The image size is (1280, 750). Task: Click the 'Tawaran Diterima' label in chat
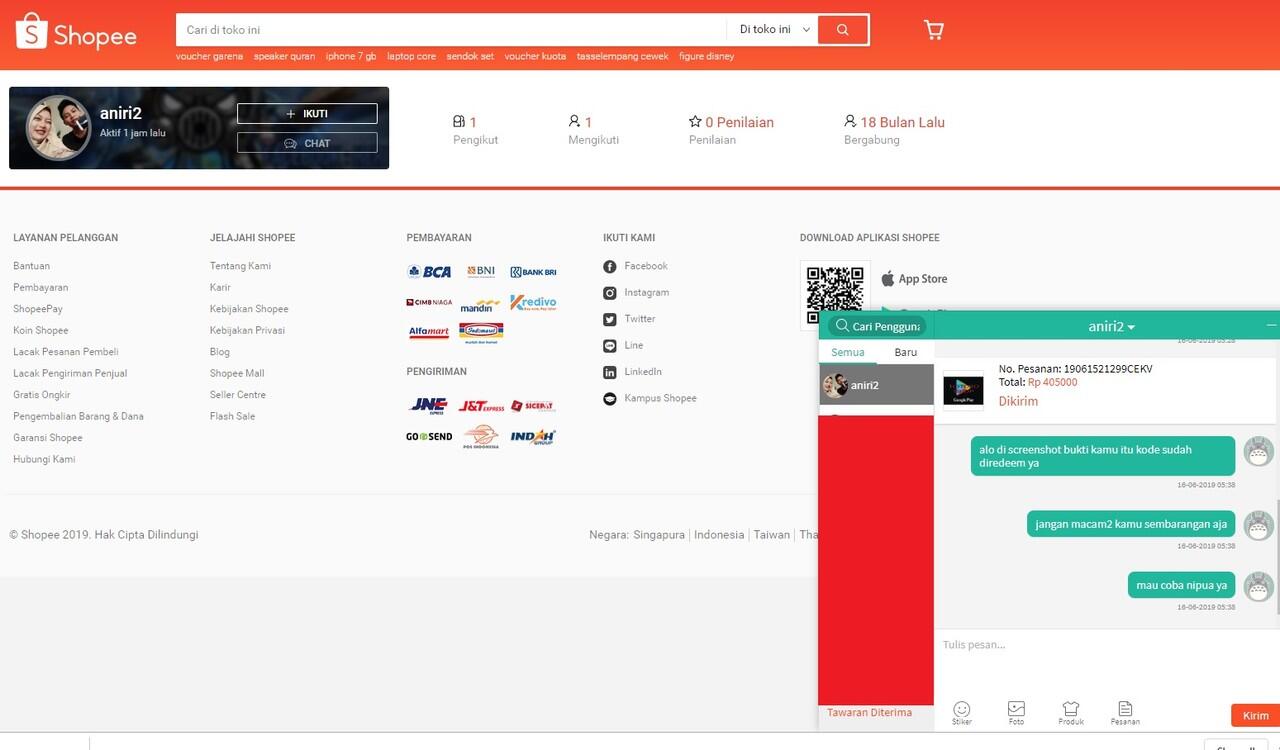tap(869, 713)
